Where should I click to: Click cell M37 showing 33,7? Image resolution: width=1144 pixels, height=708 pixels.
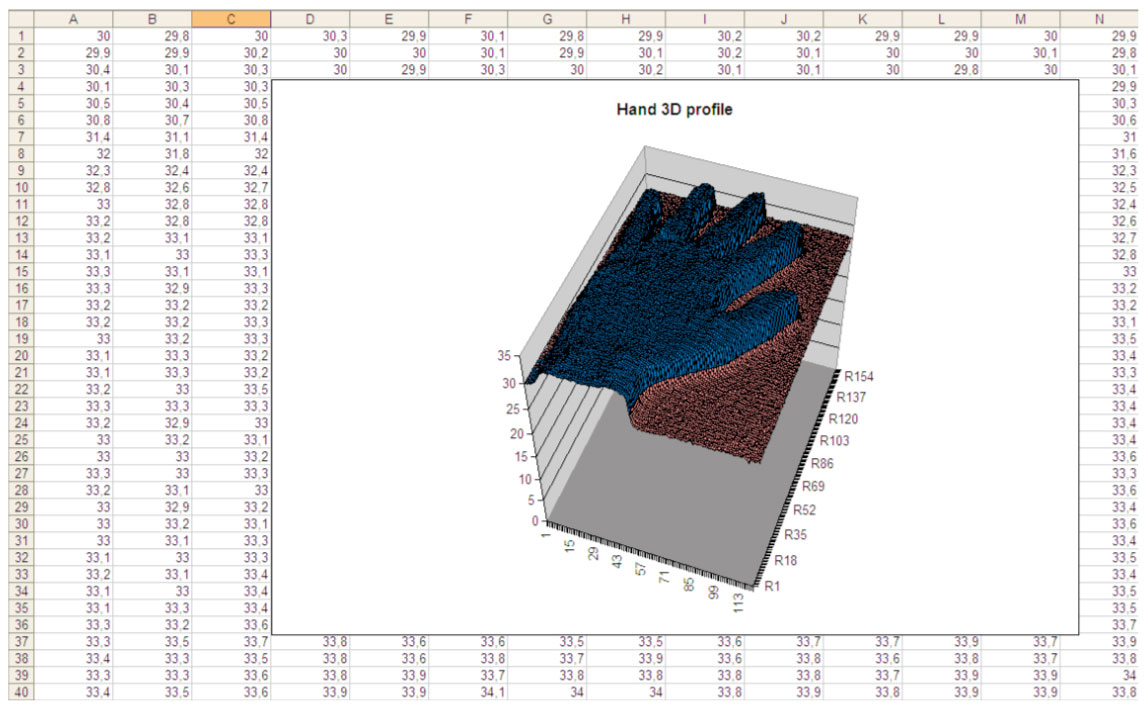coord(1021,642)
